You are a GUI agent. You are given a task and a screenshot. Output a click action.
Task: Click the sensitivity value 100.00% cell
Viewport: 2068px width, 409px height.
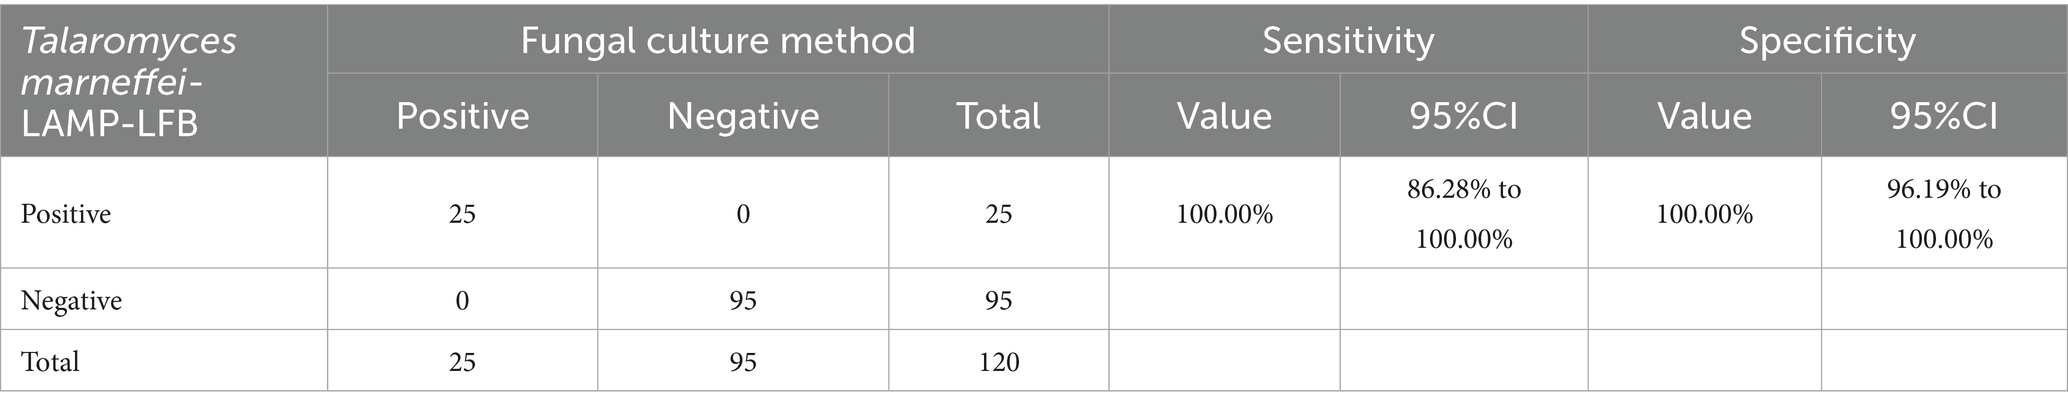click(x=1224, y=214)
